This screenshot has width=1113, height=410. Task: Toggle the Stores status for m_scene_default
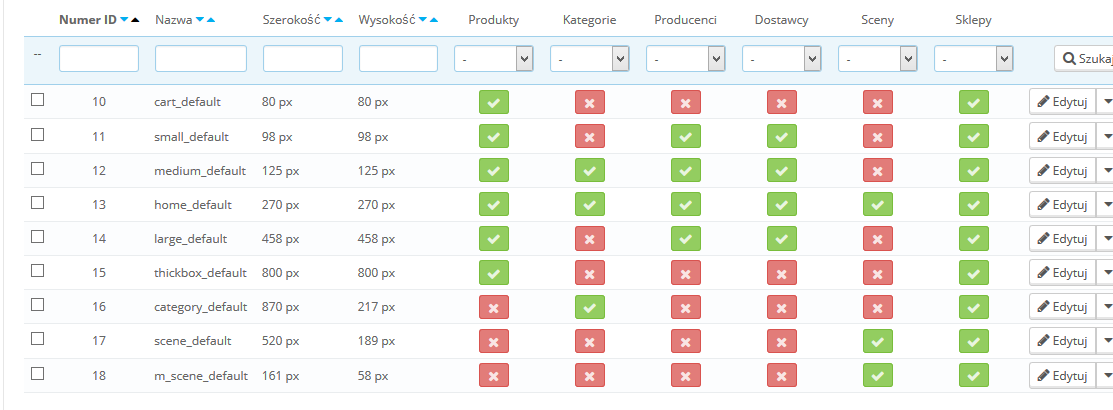click(974, 375)
